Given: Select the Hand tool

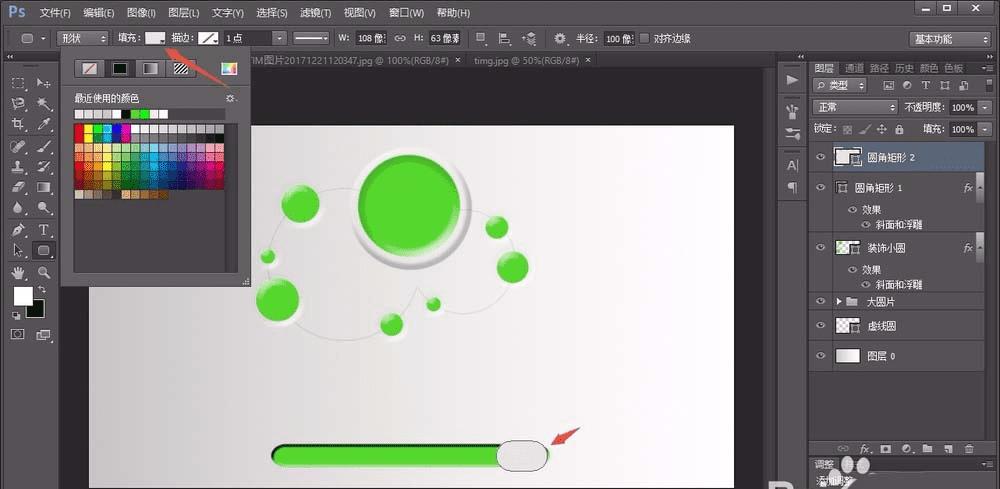Looking at the screenshot, I should [x=18, y=273].
